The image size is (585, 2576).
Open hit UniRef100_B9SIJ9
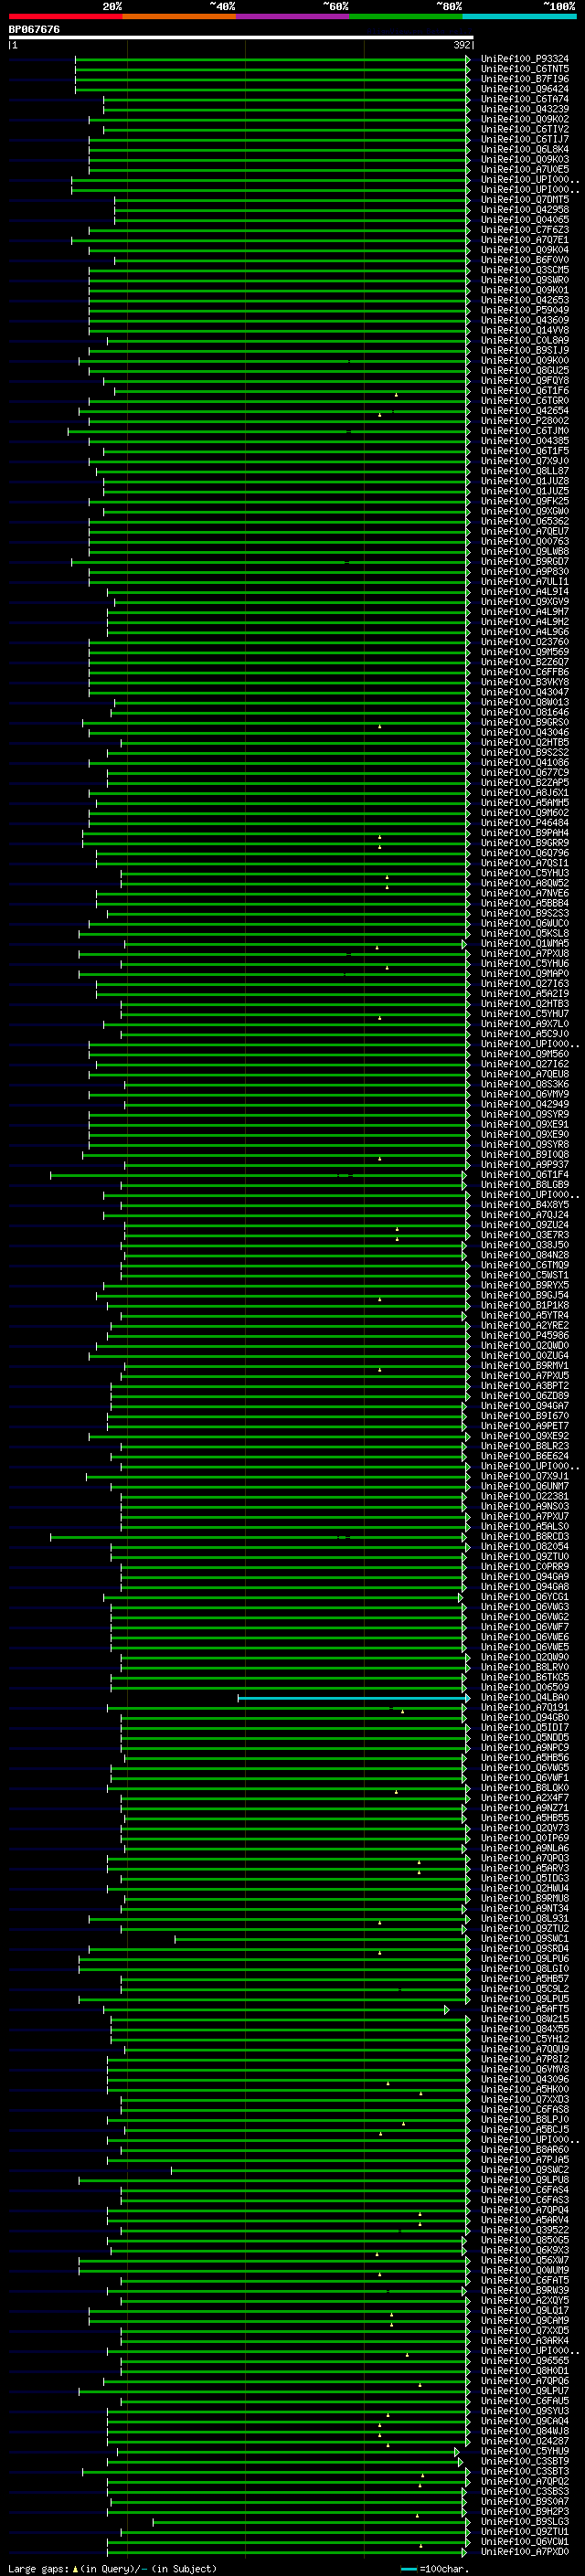(x=524, y=350)
